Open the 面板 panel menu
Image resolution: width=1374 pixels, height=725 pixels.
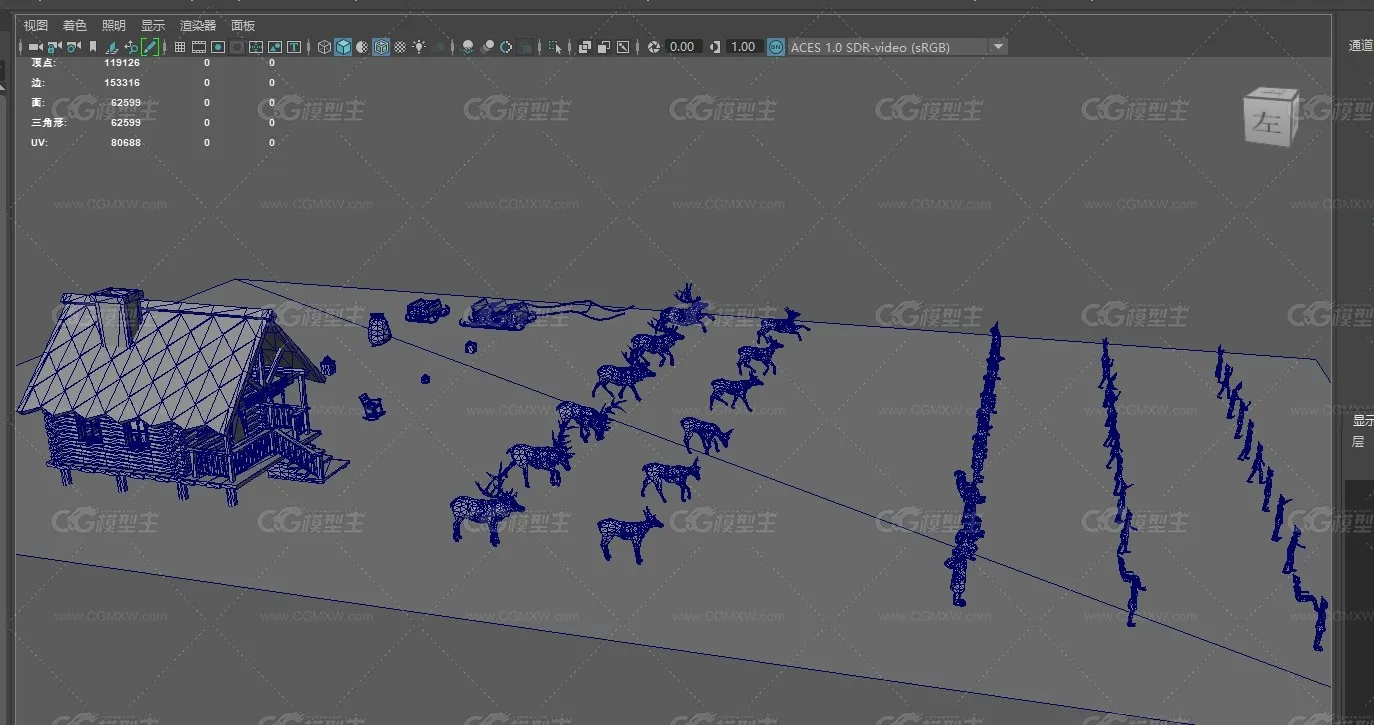point(243,25)
